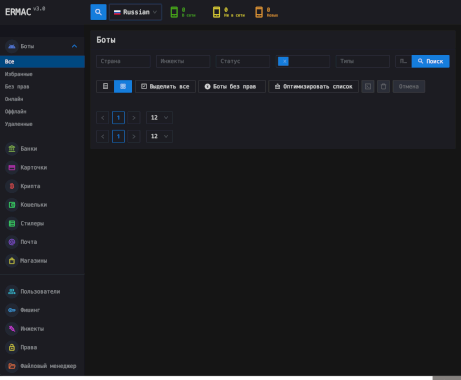Click the orange phone new devices icon
The width and height of the screenshot is (461, 380).
(x=259, y=12)
